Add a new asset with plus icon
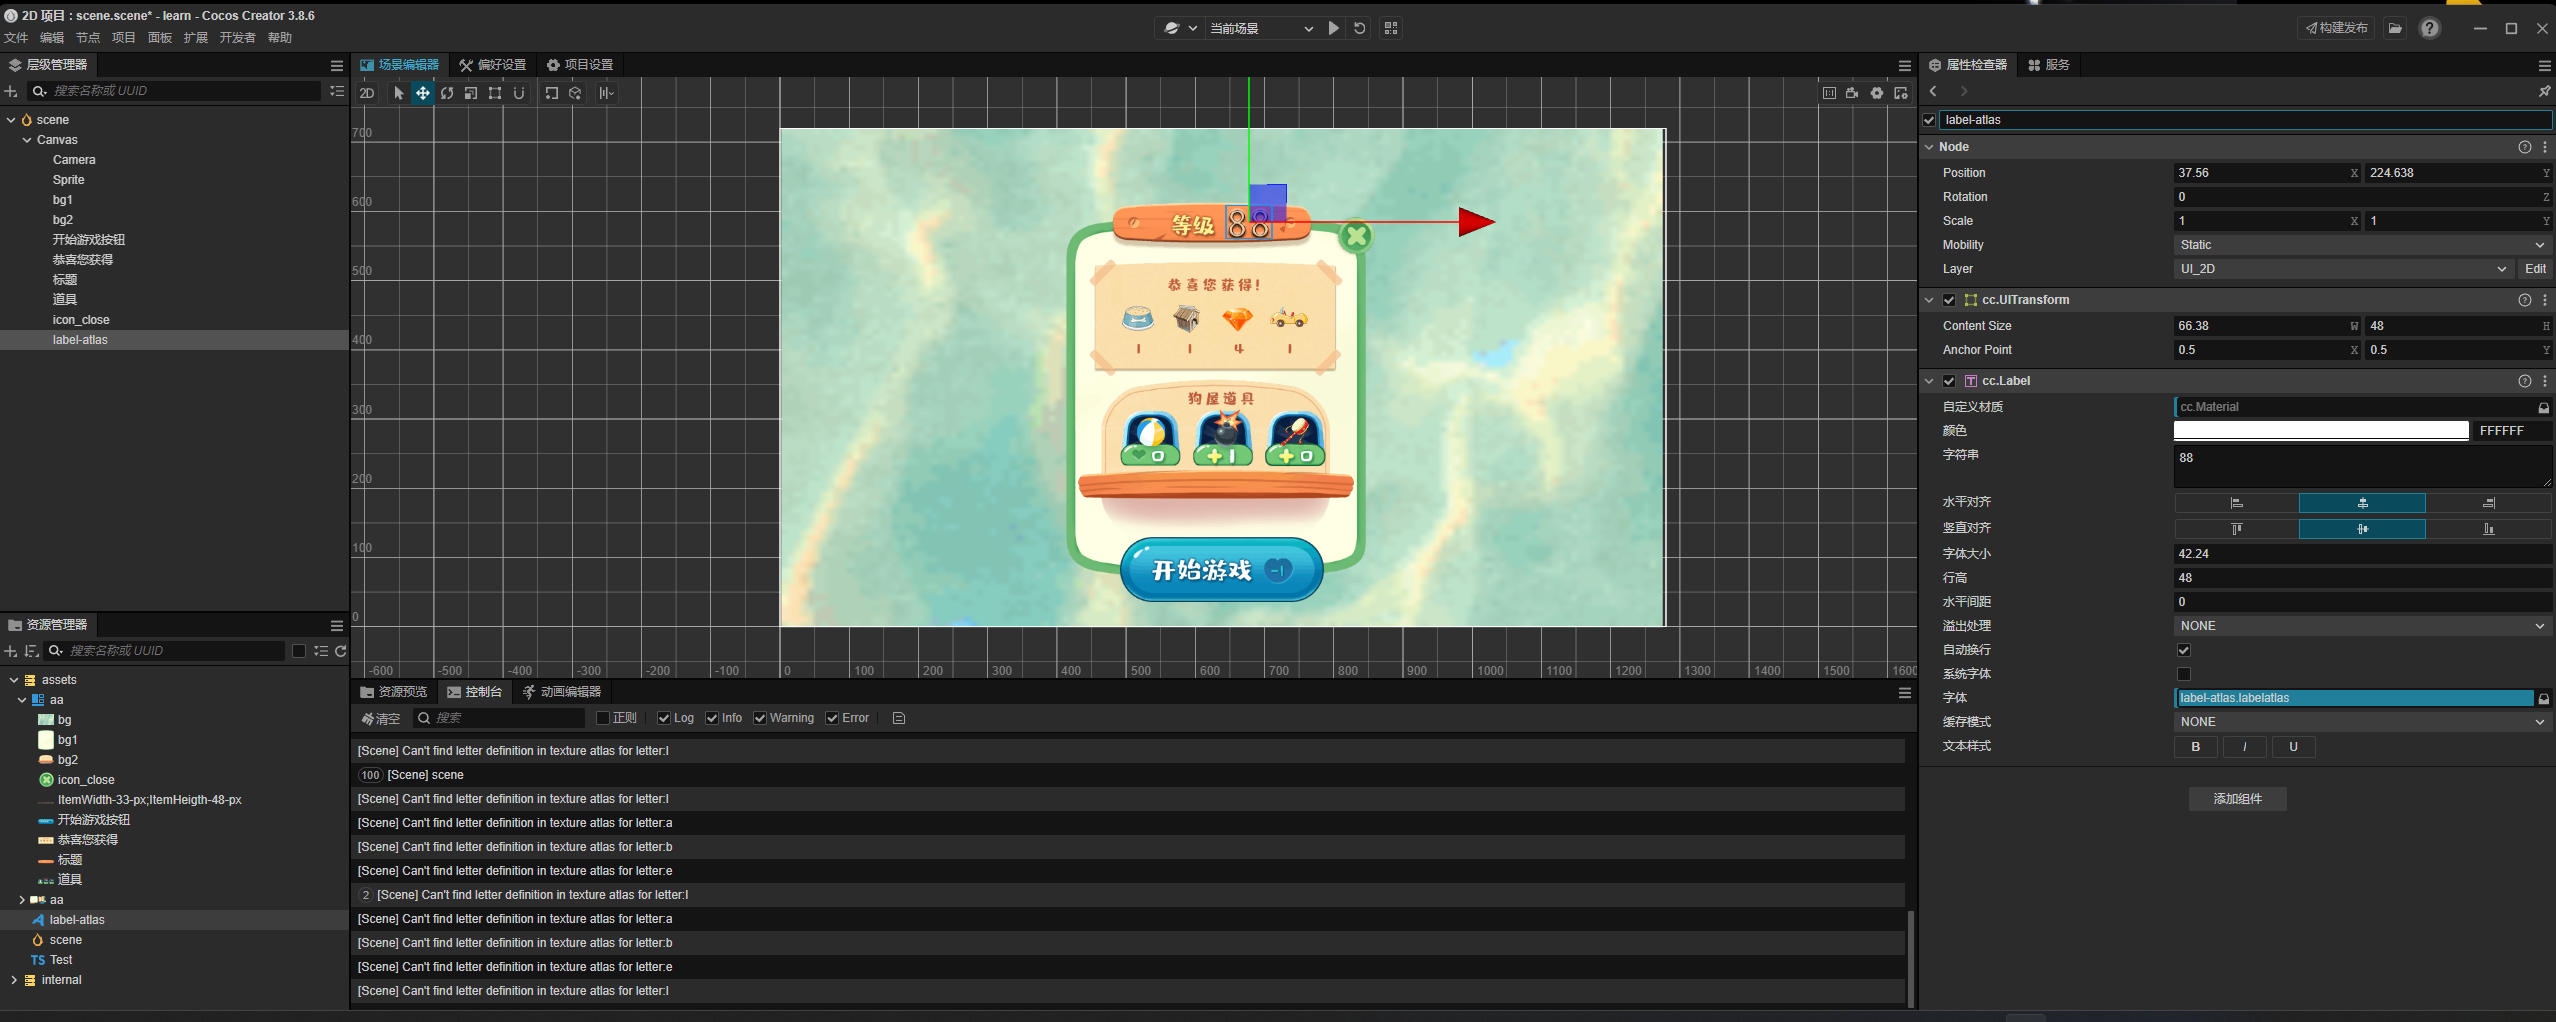 pos(11,651)
